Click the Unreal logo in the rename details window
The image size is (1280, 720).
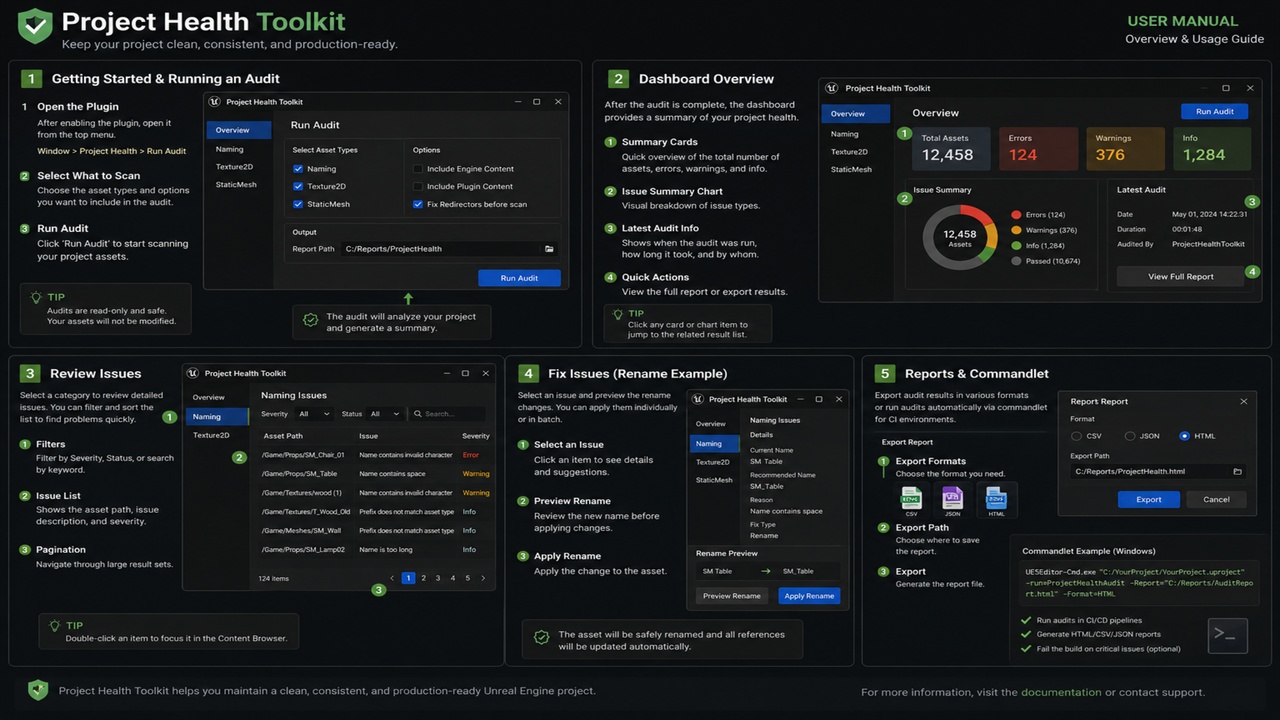point(698,399)
